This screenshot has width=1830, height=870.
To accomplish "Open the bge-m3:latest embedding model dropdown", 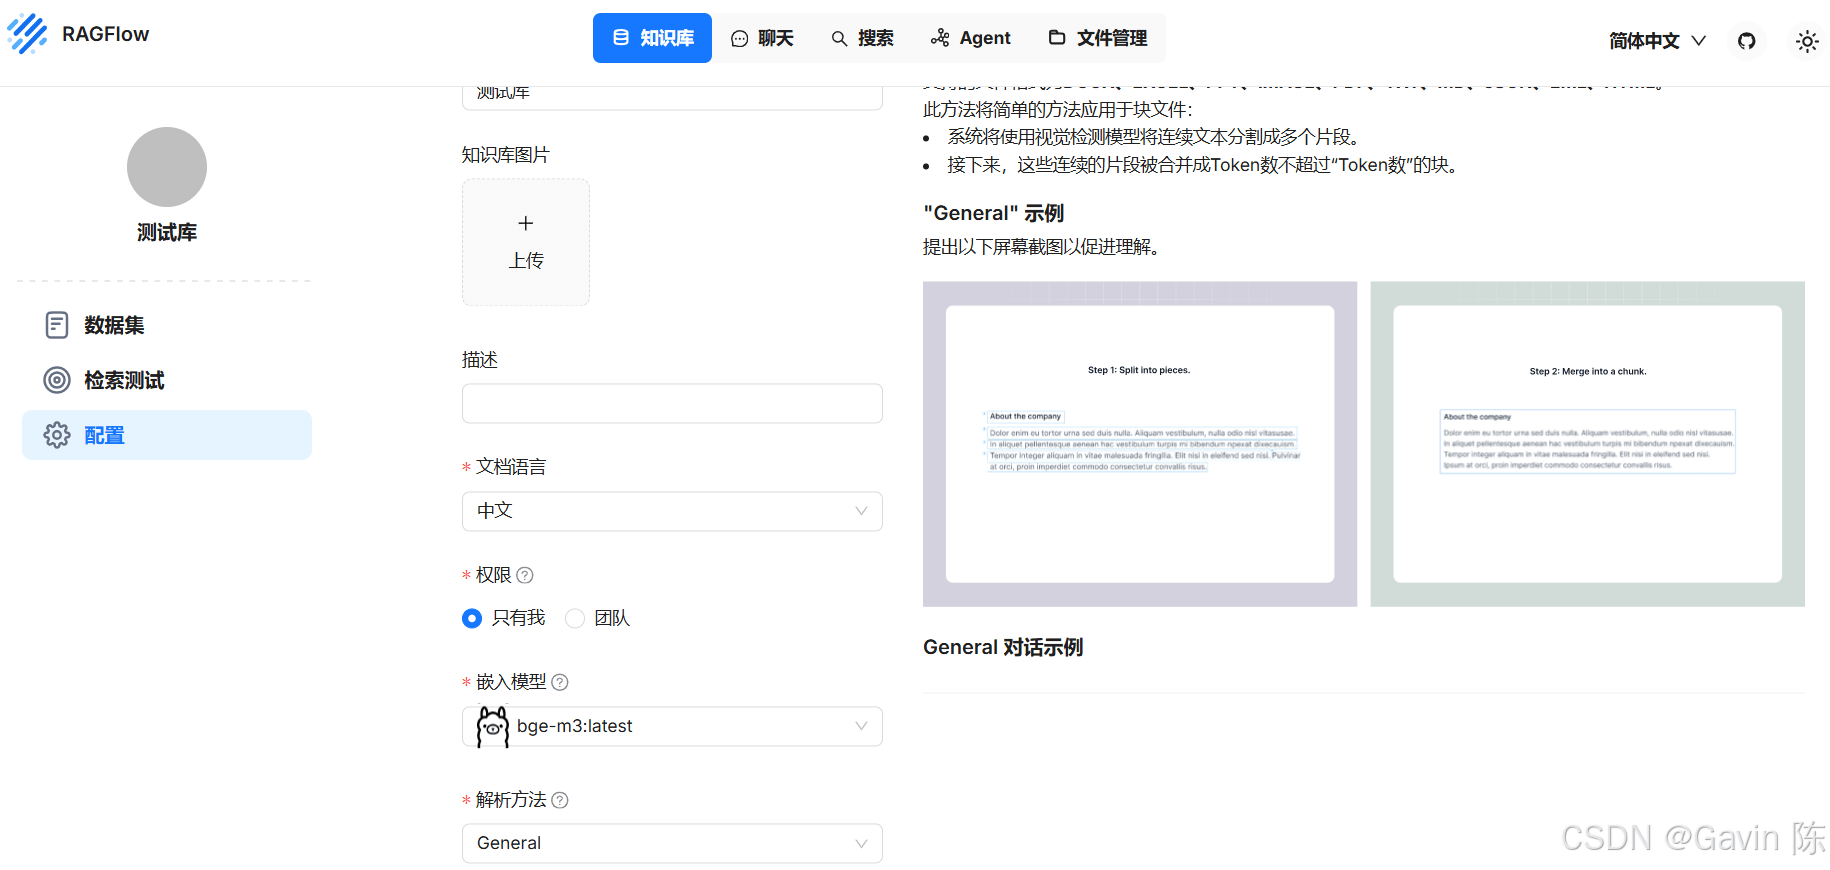I will click(x=672, y=727).
